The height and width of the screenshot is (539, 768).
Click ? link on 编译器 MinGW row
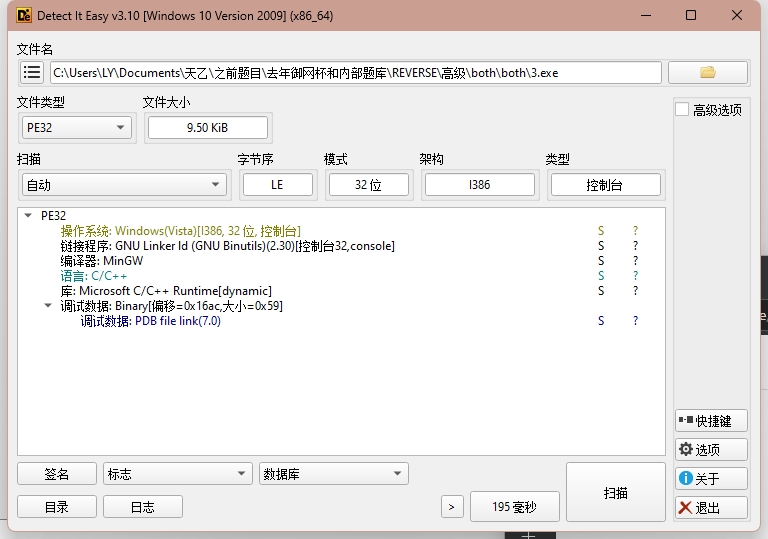[x=635, y=261]
